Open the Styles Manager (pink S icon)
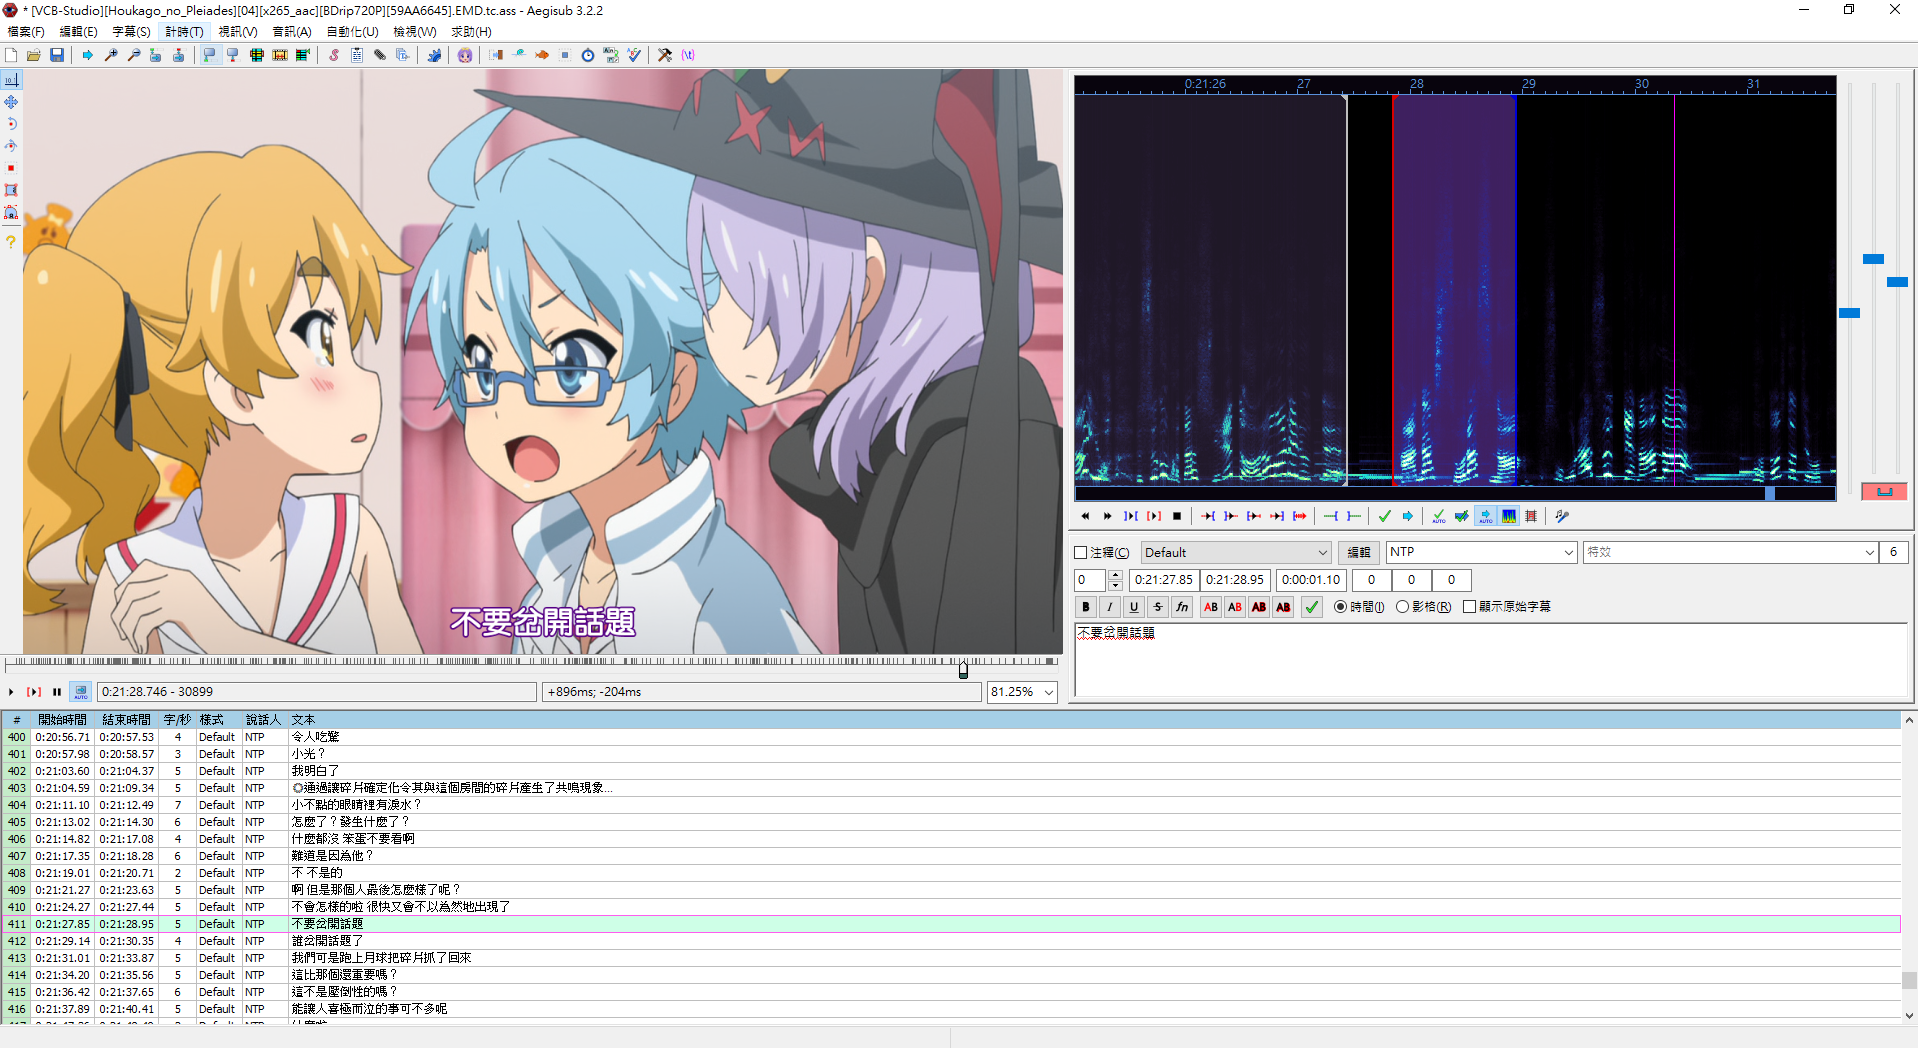The width and height of the screenshot is (1918, 1048). click(334, 55)
